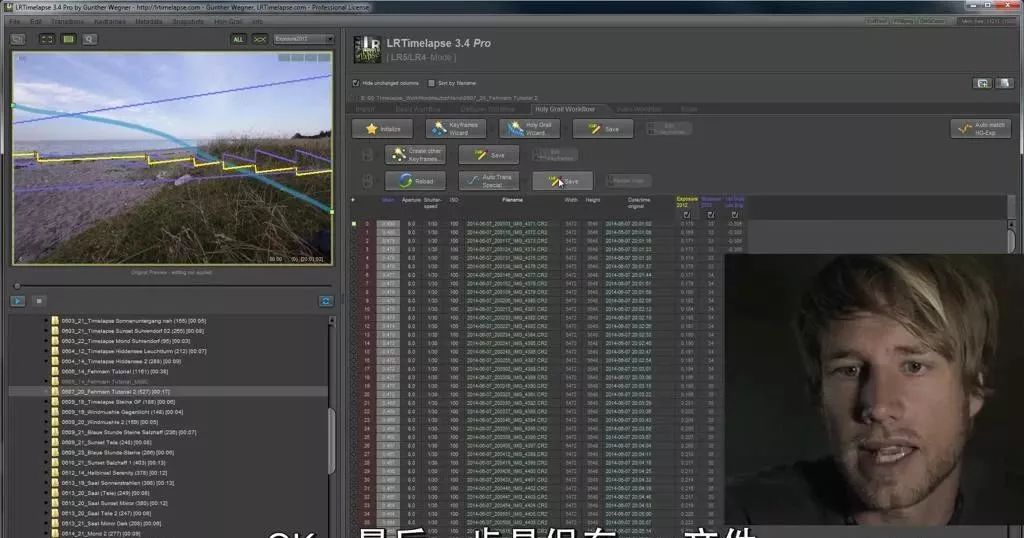
Task: Click Save next to Holy Grail Wizard
Action: pos(603,129)
